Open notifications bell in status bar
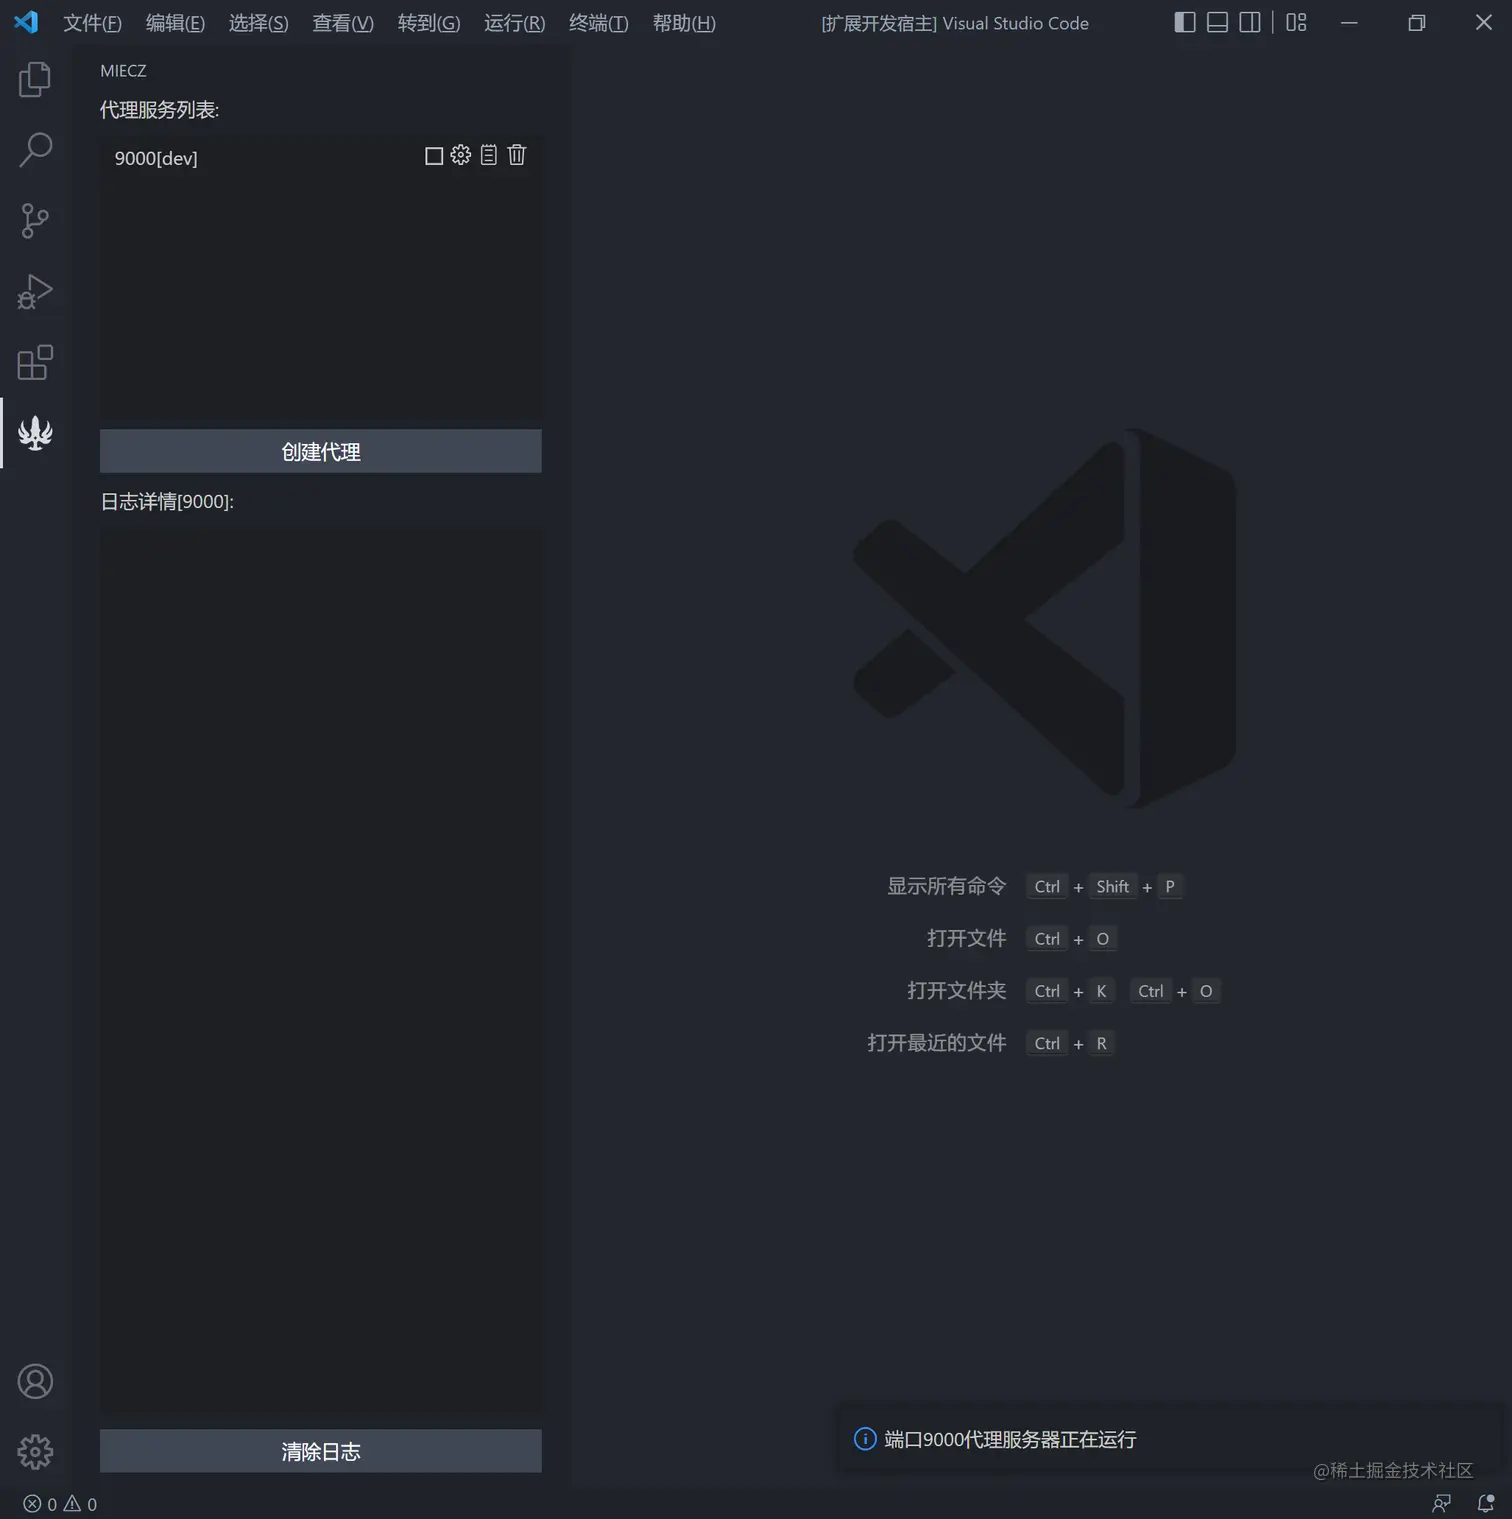1512x1519 pixels. coord(1486,1504)
